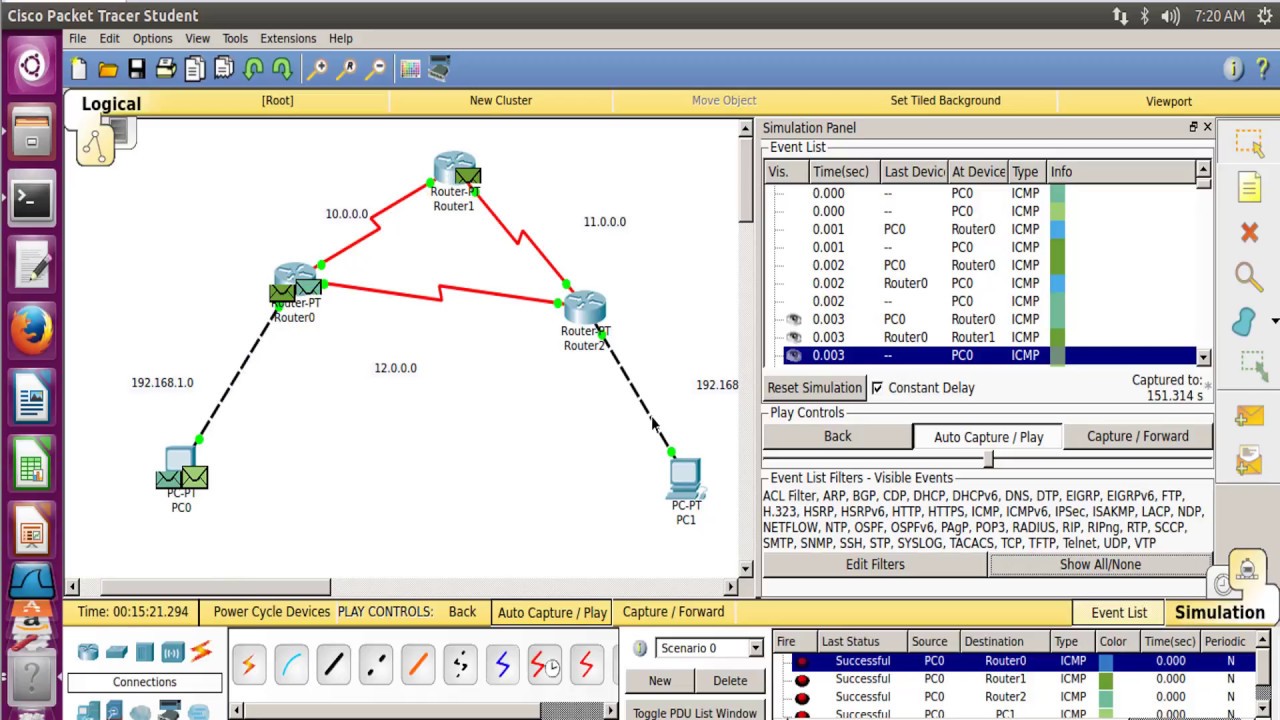Select the Draw Polygon shape tool
Image resolution: width=1280 pixels, height=720 pixels.
pyautogui.click(x=1245, y=321)
